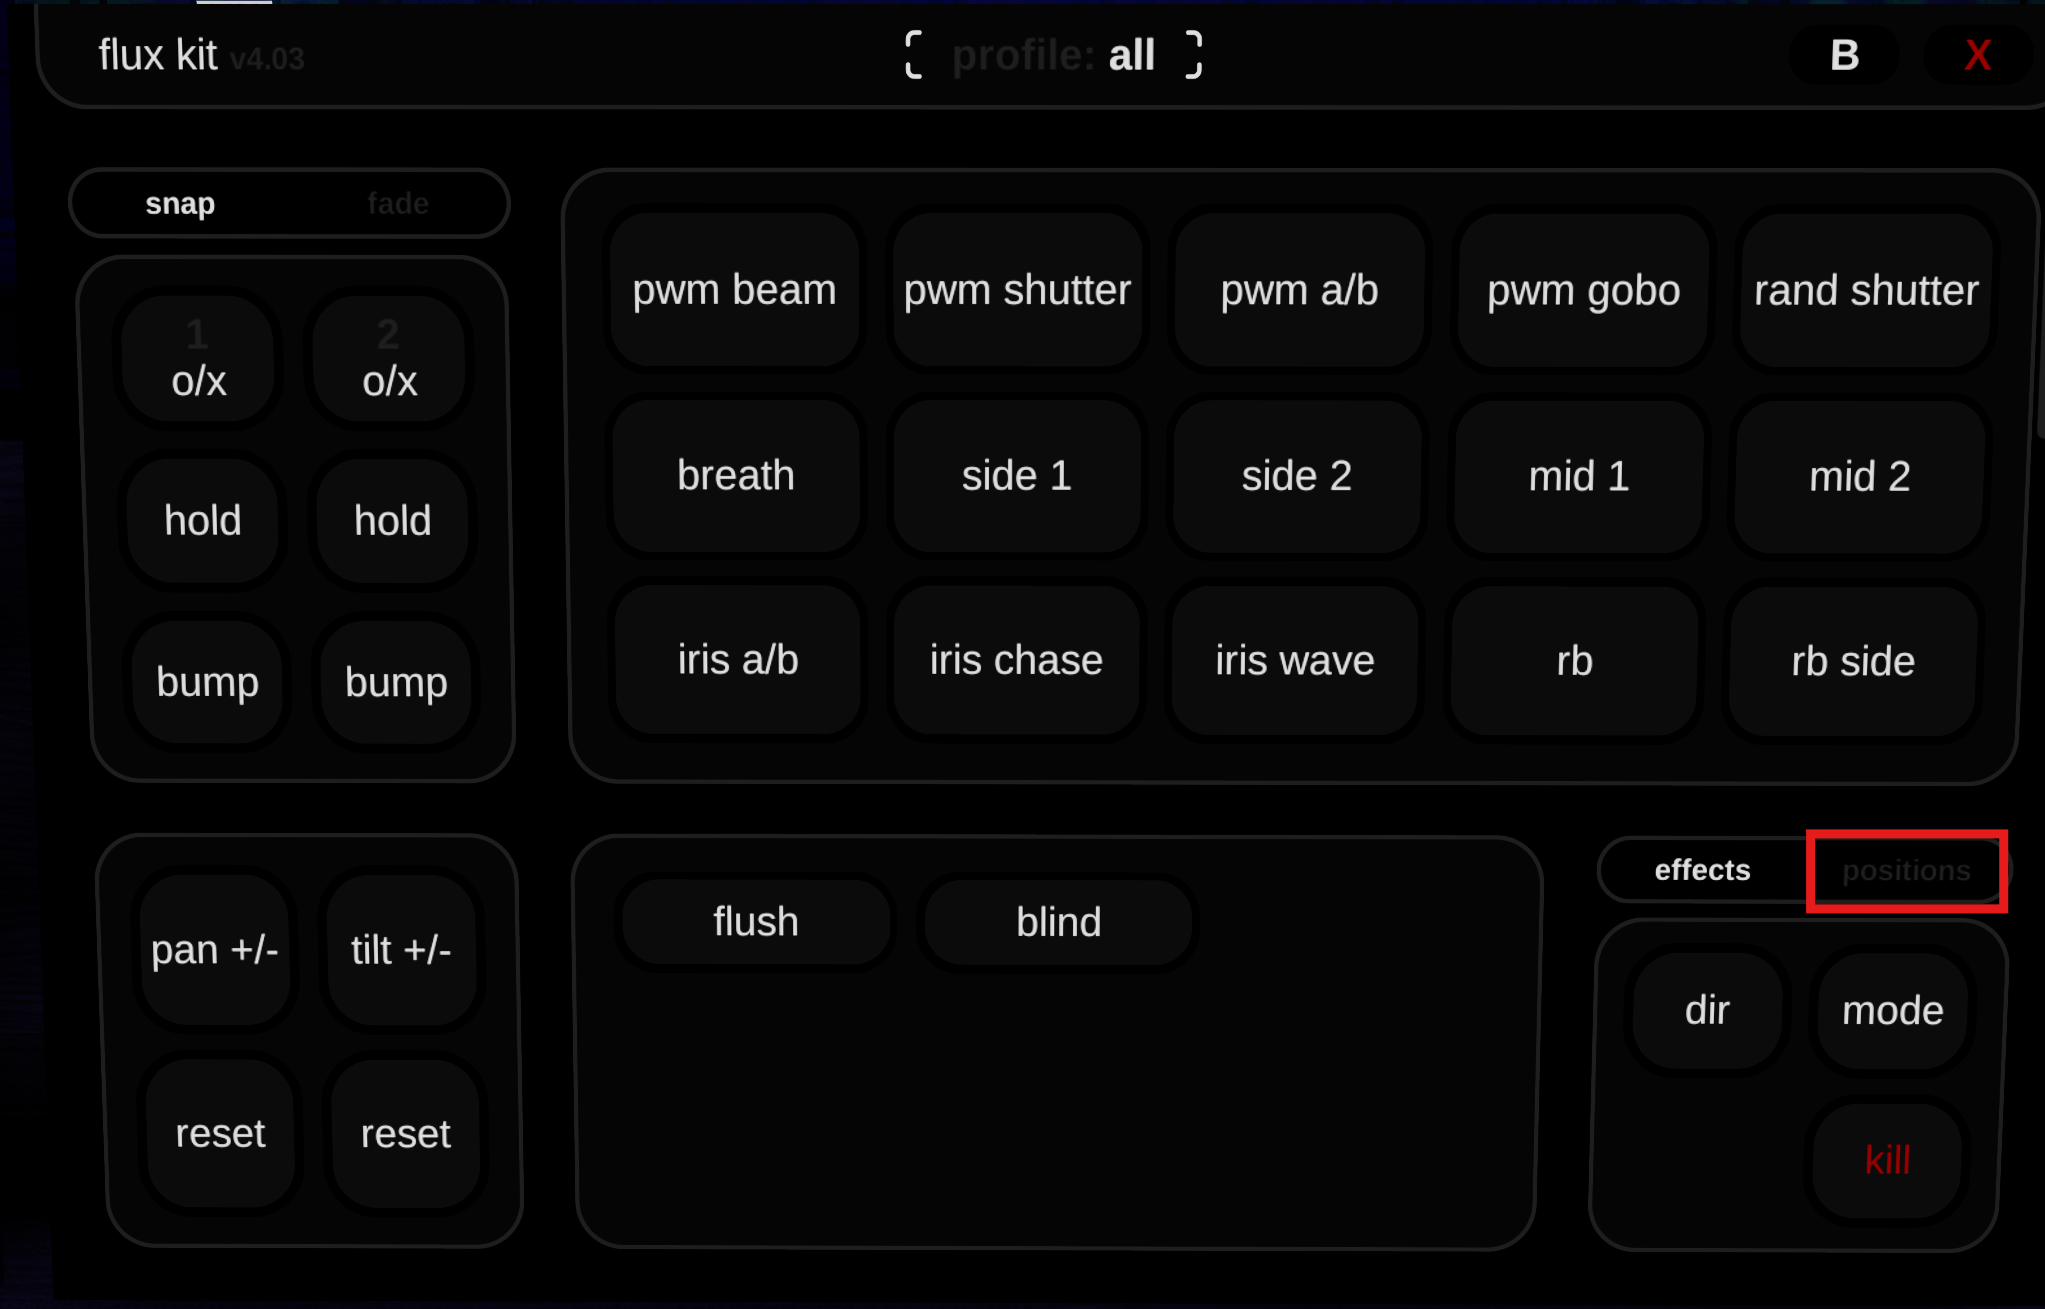
Task: Toggle o/x on channel 1
Action: pyautogui.click(x=197, y=360)
